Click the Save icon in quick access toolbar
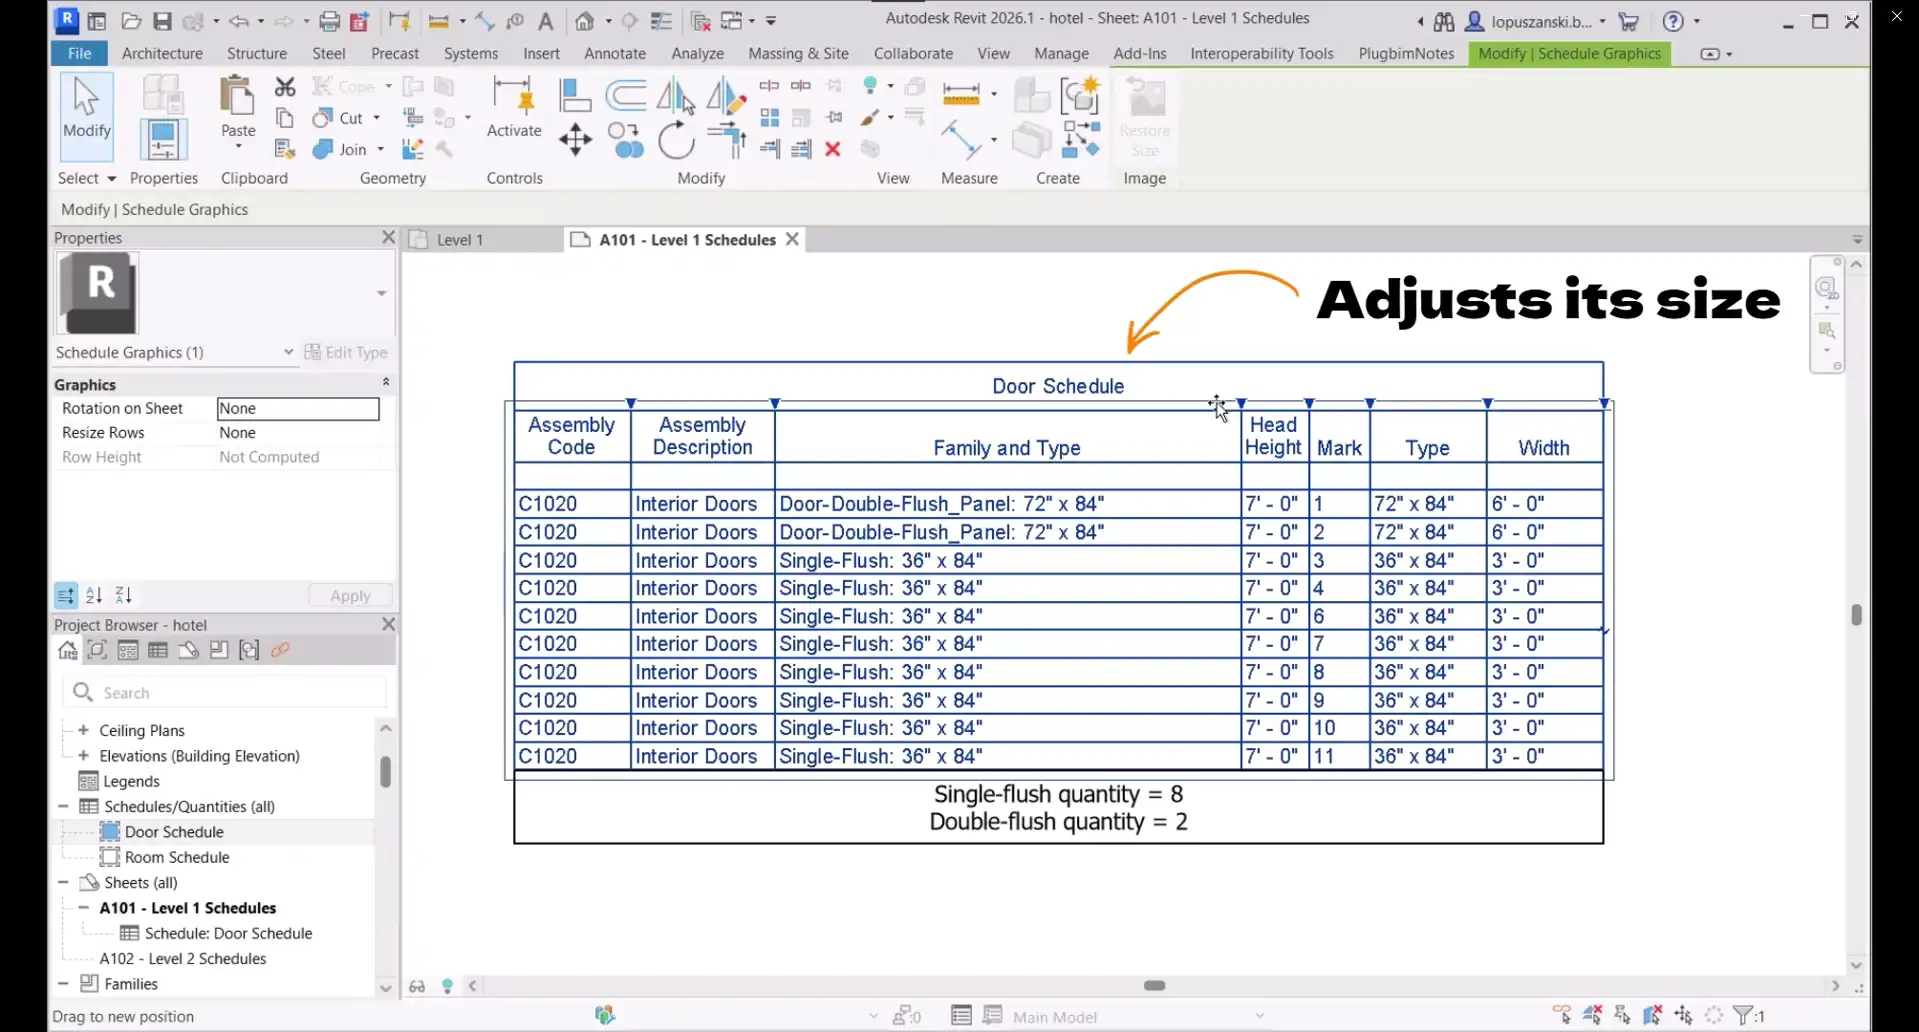The width and height of the screenshot is (1919, 1032). pos(162,21)
